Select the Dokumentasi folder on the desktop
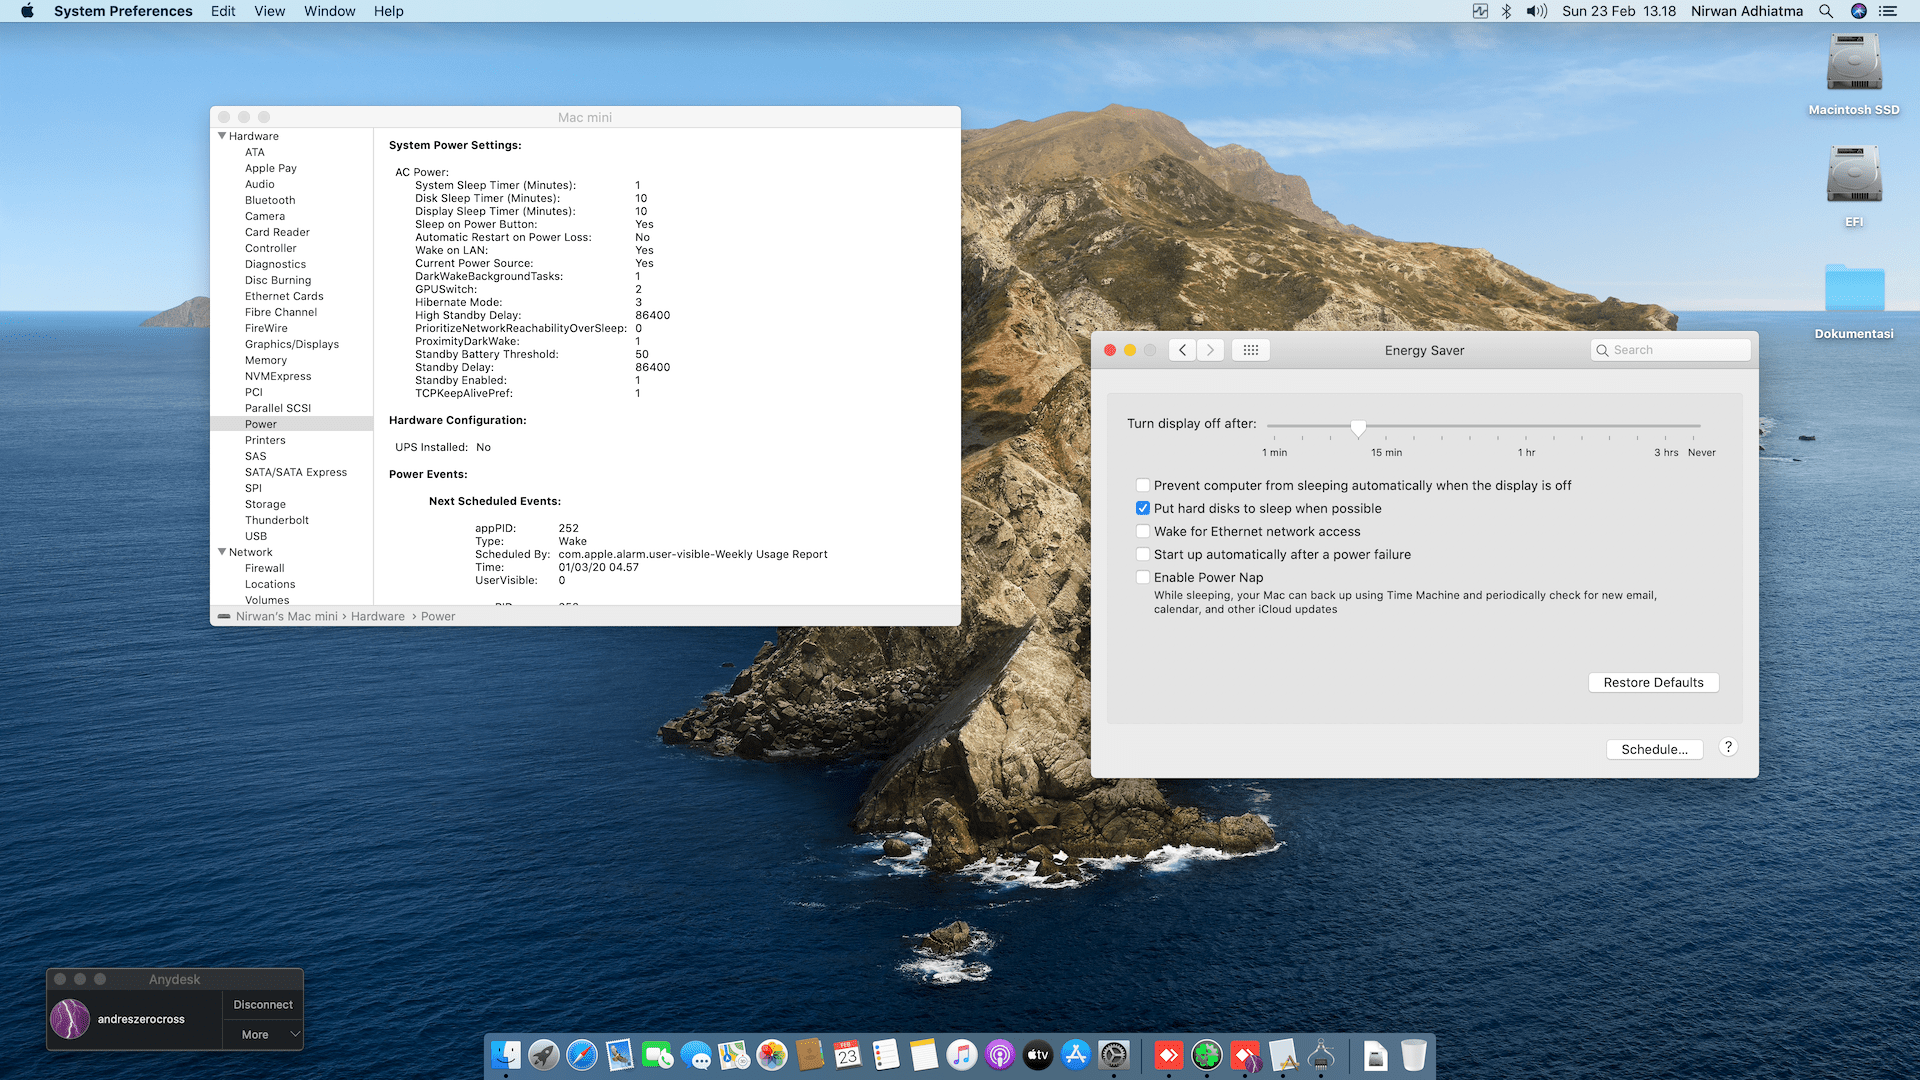1920x1080 pixels. [x=1854, y=300]
